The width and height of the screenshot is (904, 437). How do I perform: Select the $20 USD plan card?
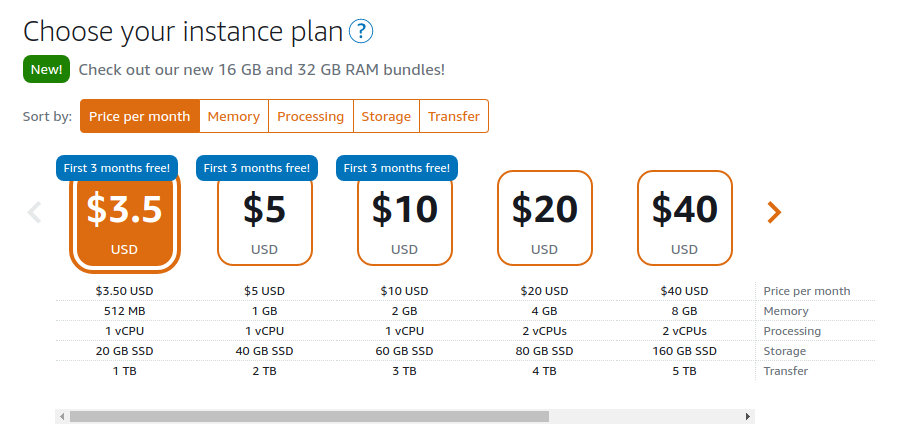pyautogui.click(x=545, y=218)
